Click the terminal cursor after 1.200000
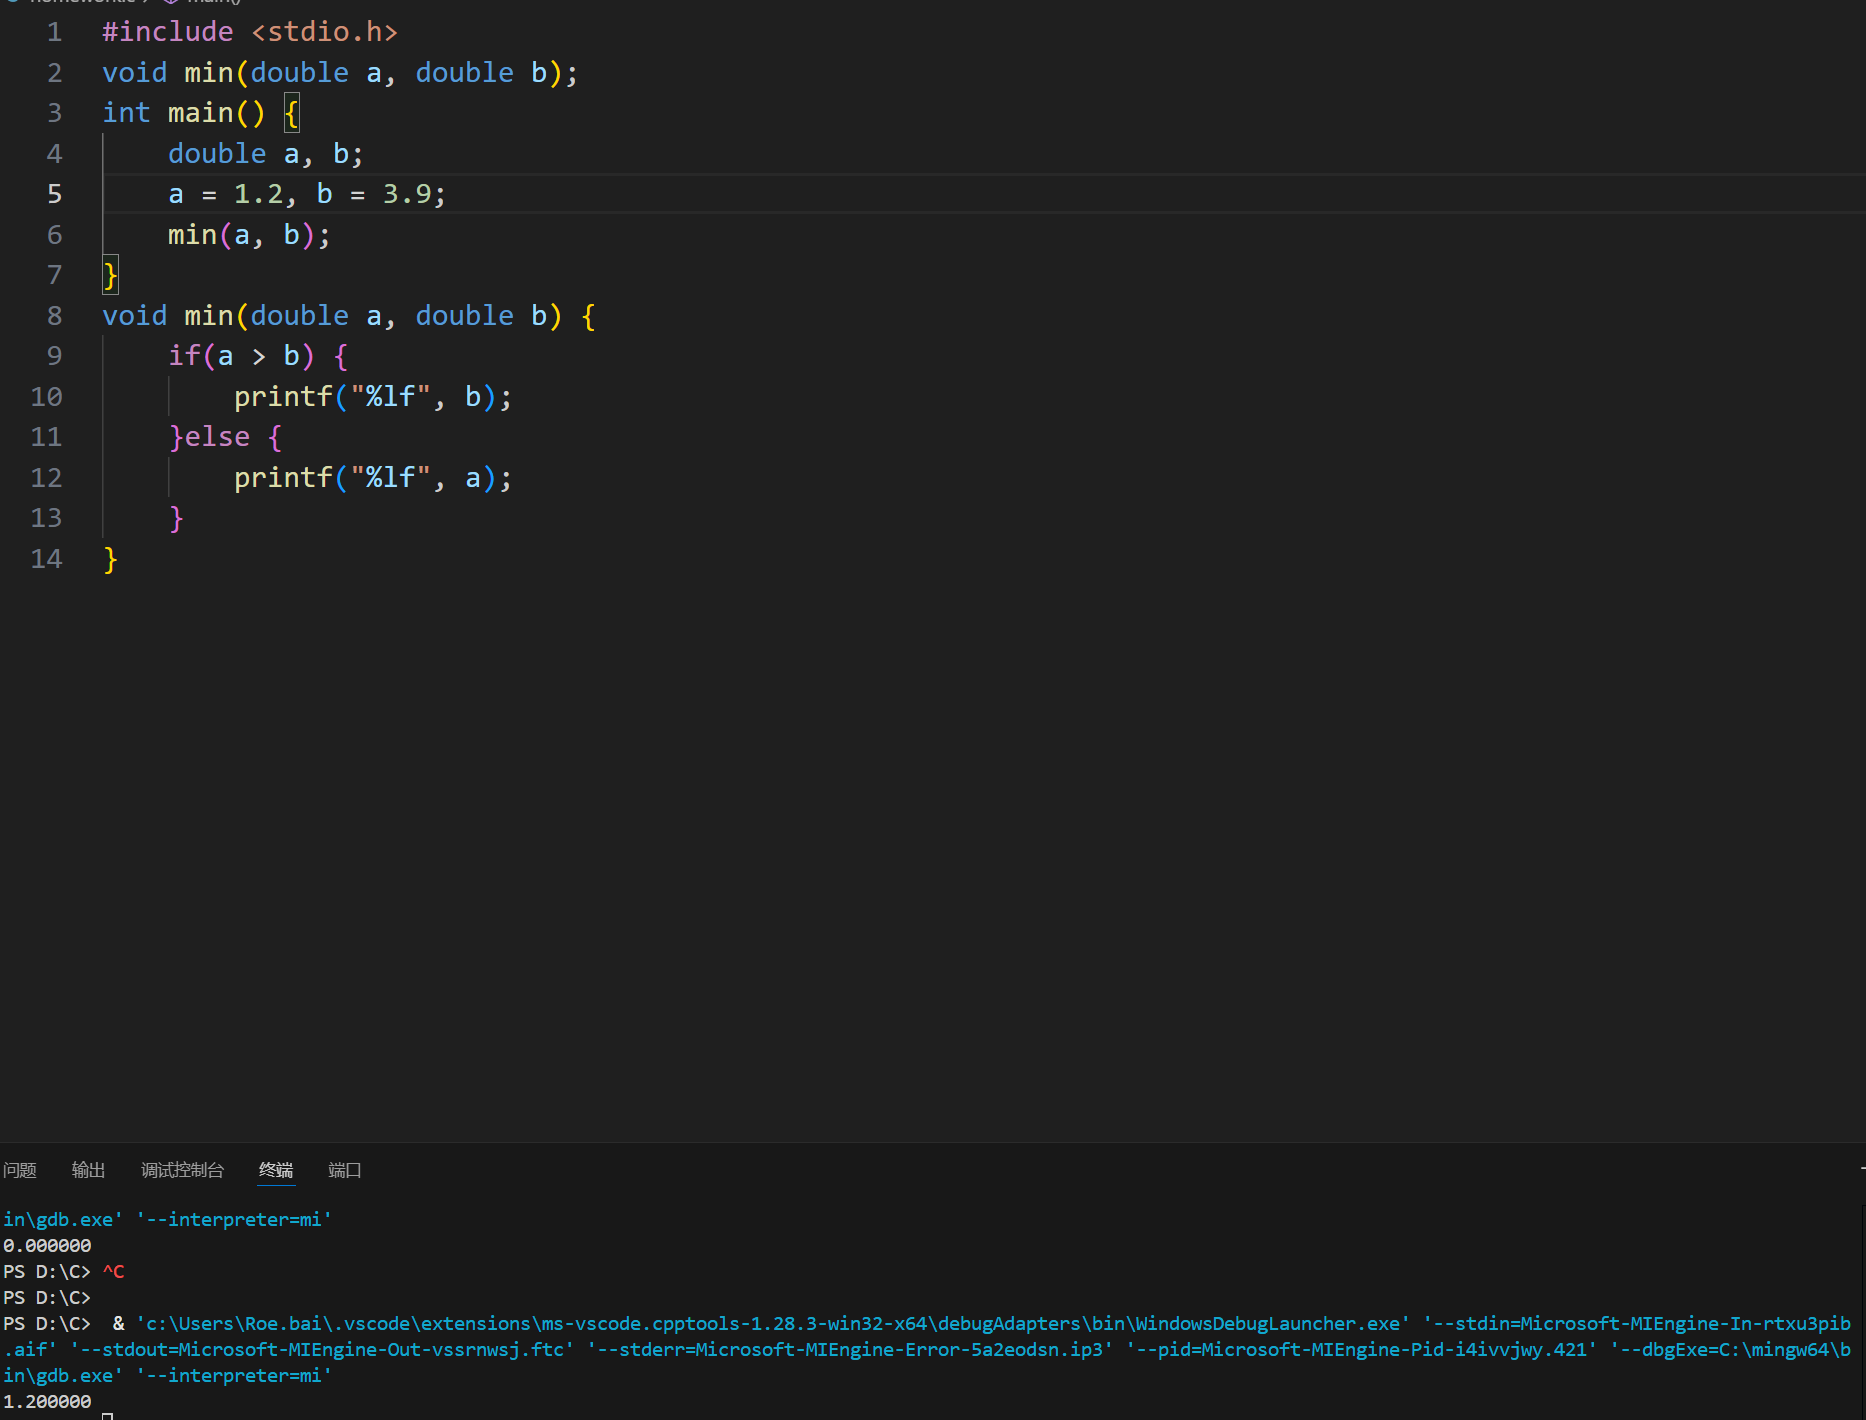Screen dimensions: 1866x1420 (107, 1415)
